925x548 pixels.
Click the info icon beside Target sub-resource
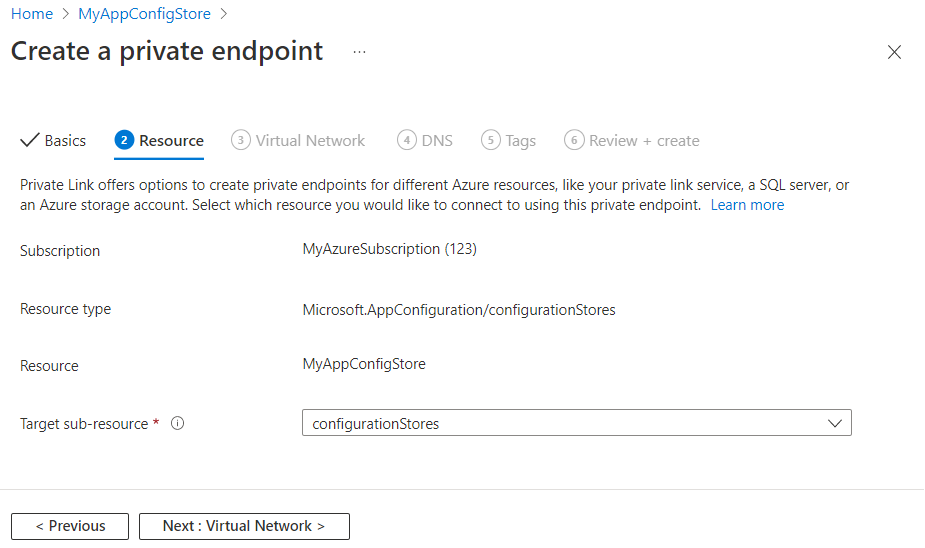click(178, 423)
